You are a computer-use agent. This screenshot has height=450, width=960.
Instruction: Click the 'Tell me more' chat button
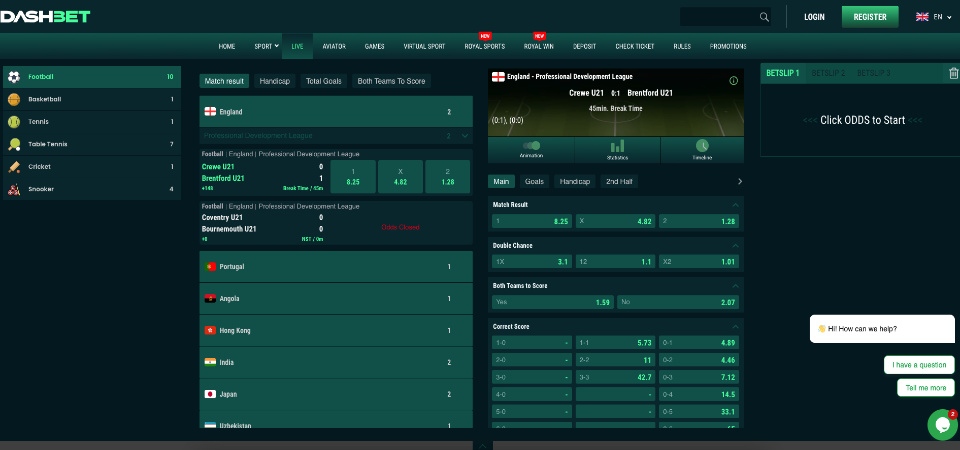point(926,388)
